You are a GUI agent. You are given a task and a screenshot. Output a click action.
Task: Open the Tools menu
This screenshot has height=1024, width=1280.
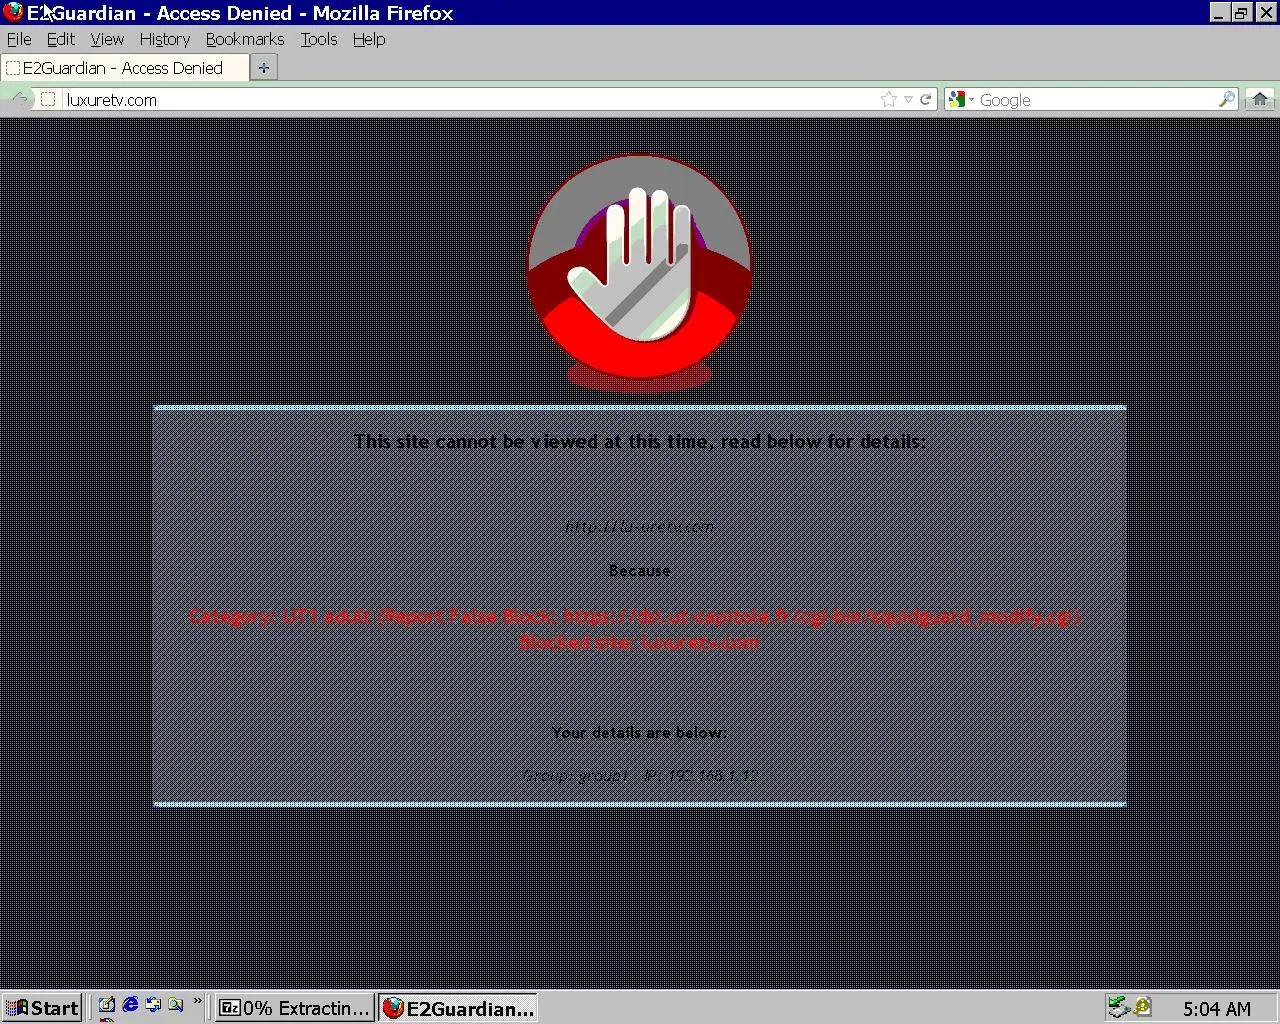(x=319, y=39)
